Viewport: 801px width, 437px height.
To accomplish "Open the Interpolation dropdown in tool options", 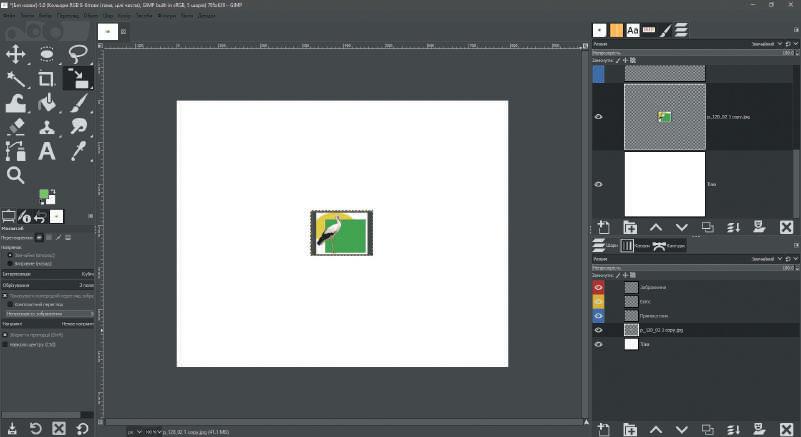I will [x=48, y=274].
